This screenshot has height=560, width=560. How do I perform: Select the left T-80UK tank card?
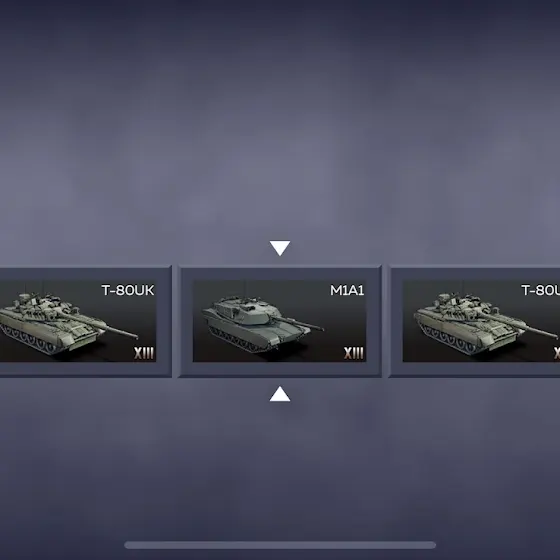coord(86,321)
